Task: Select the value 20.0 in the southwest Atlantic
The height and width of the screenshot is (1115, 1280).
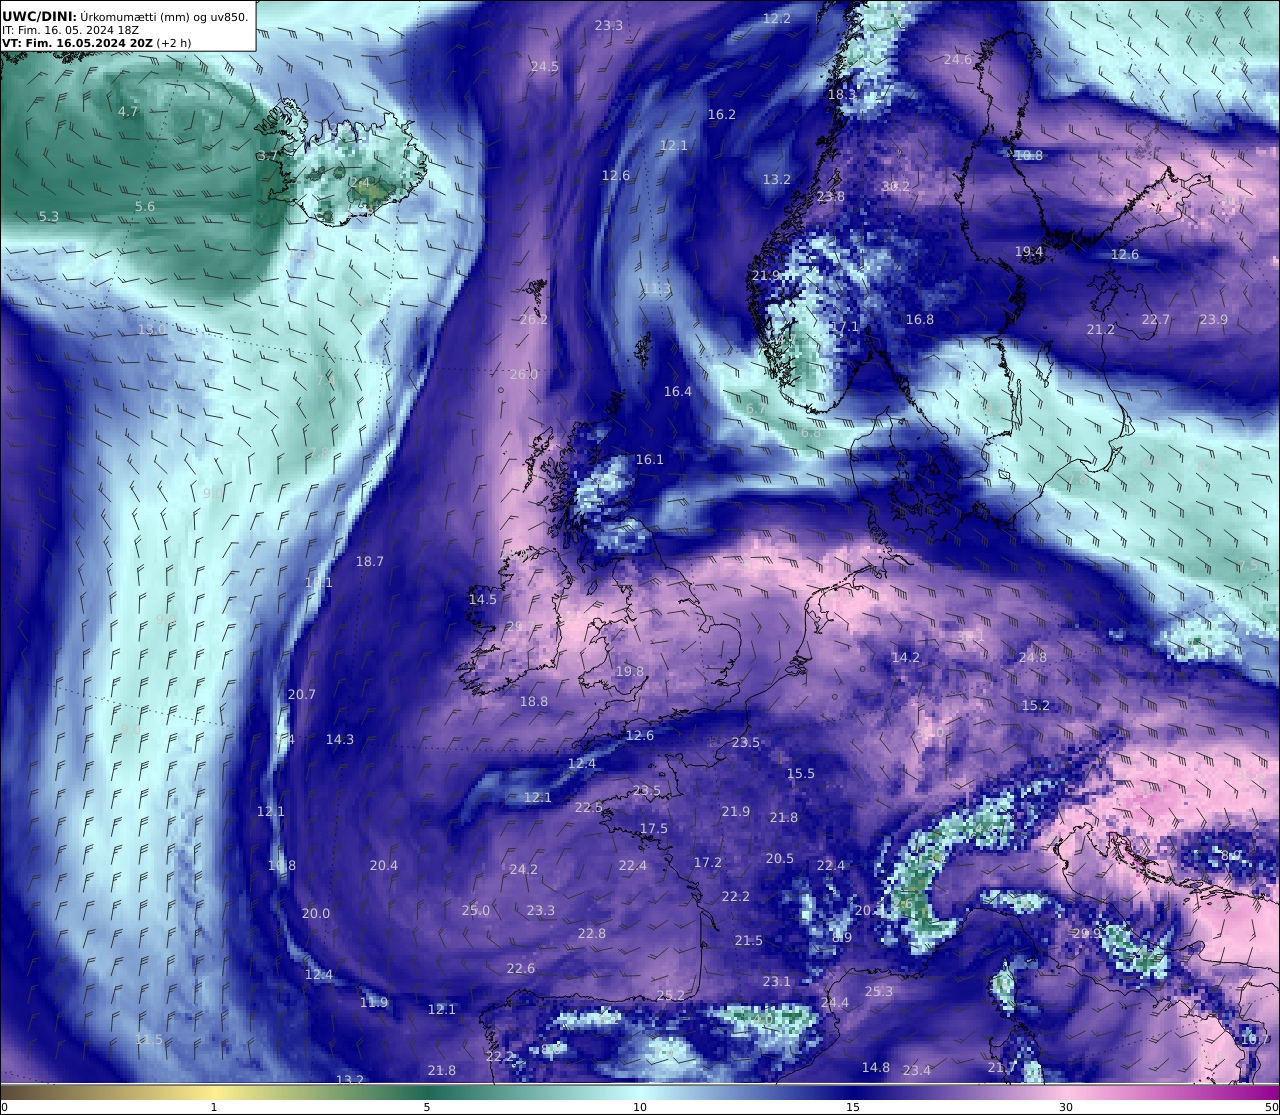Action: pos(316,913)
